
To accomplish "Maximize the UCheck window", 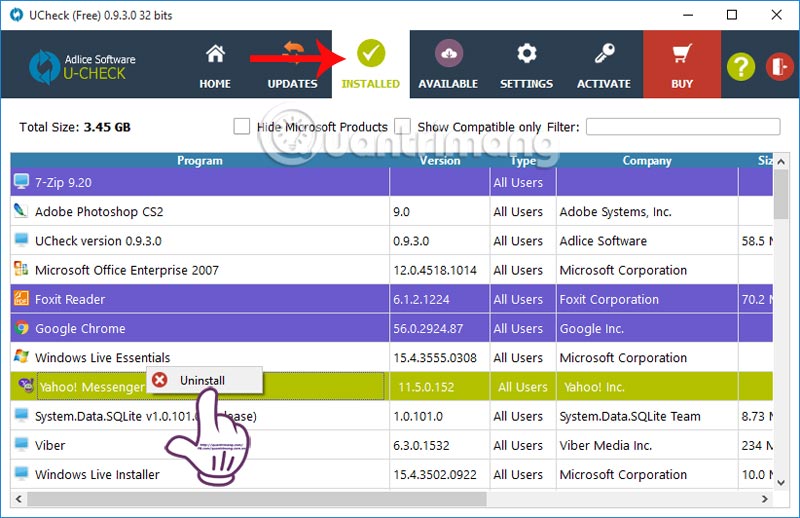I will (732, 15).
